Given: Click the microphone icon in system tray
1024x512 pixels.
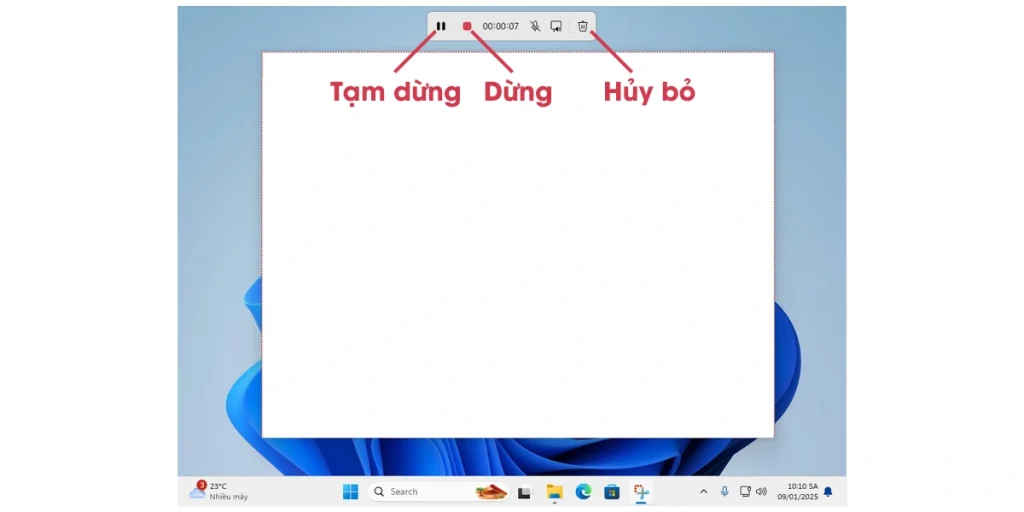Looking at the screenshot, I should [x=725, y=492].
